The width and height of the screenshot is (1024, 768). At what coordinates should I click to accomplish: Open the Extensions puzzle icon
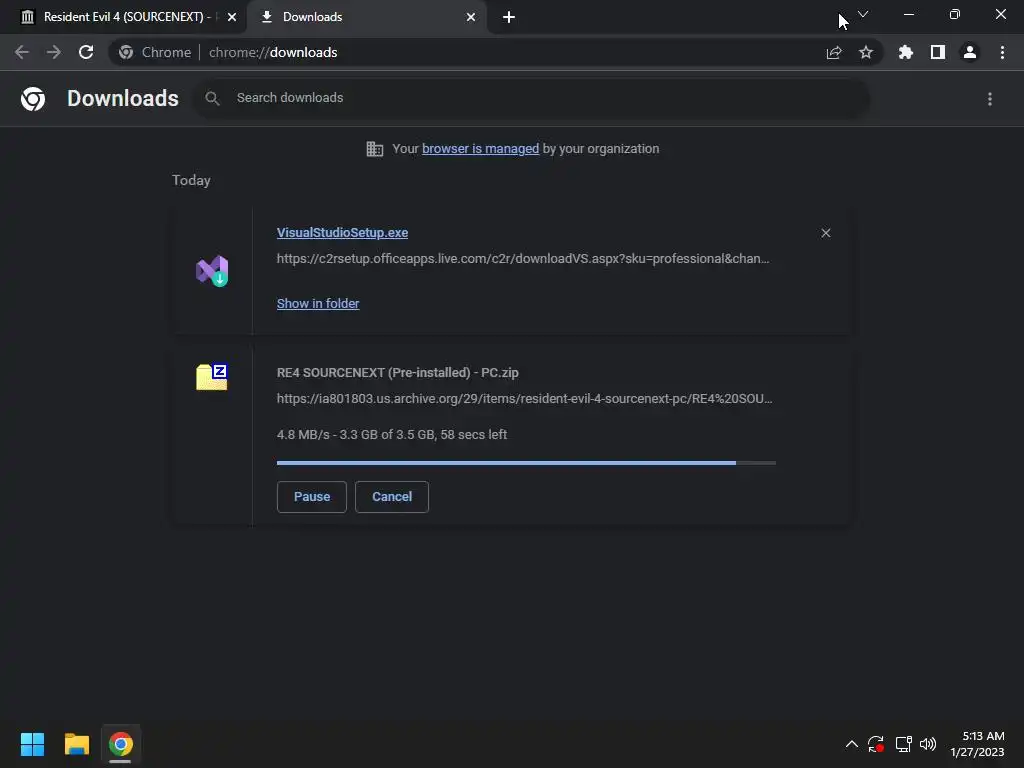[906, 52]
